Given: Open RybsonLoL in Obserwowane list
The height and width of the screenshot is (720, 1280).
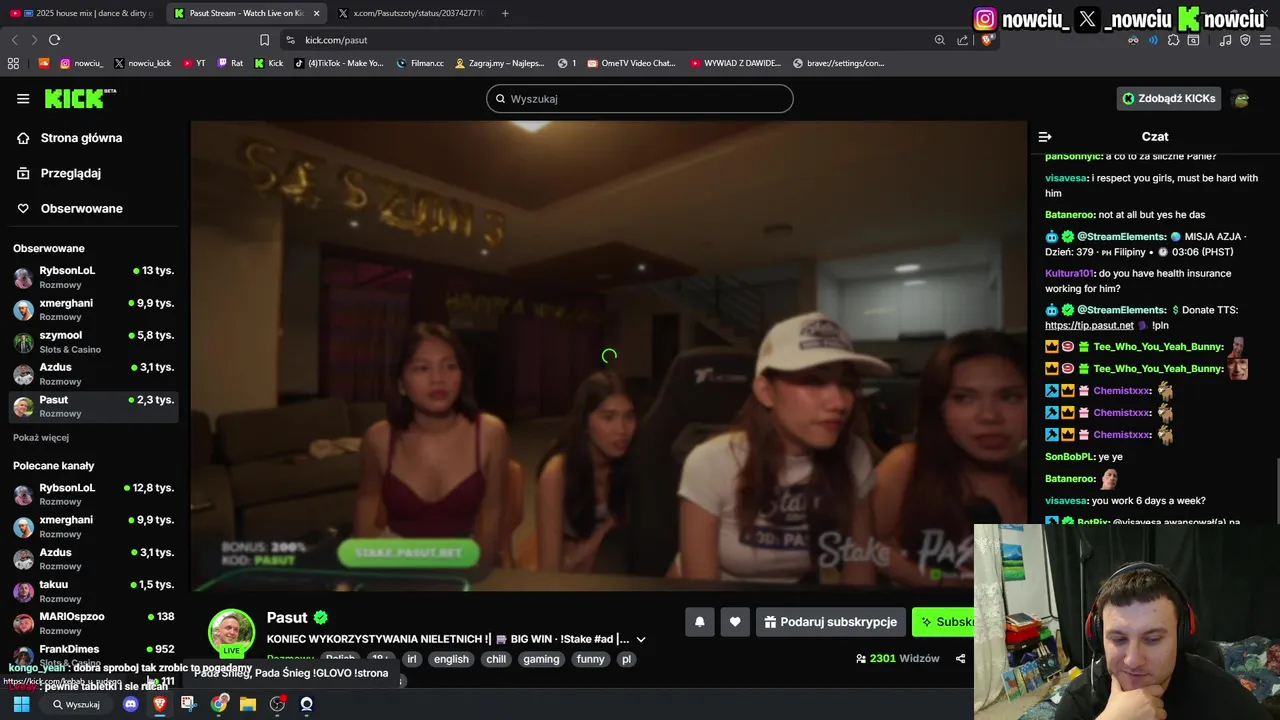Looking at the screenshot, I should tap(94, 277).
